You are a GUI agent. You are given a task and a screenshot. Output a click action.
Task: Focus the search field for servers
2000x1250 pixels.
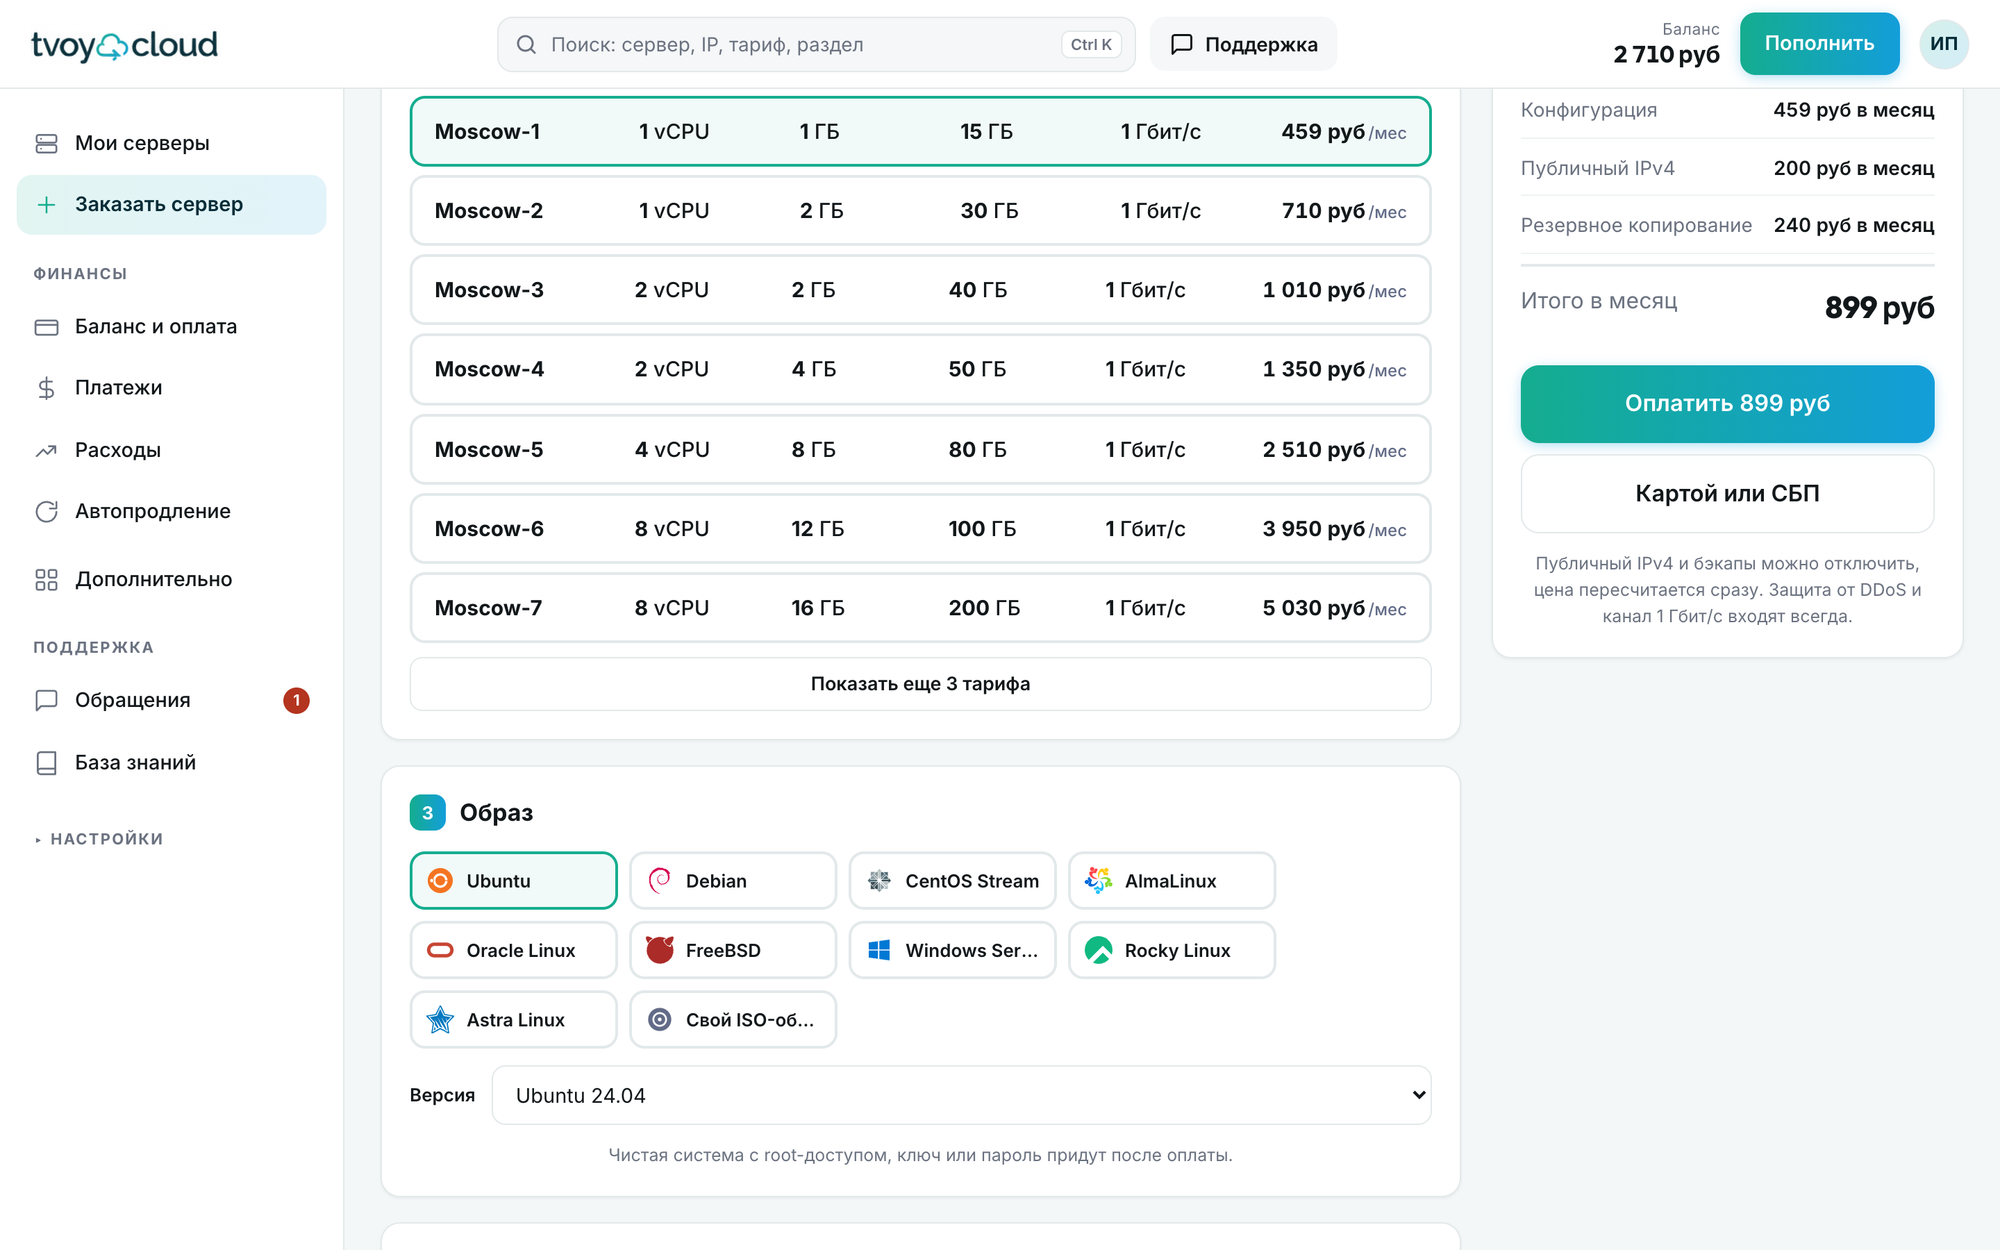816,44
